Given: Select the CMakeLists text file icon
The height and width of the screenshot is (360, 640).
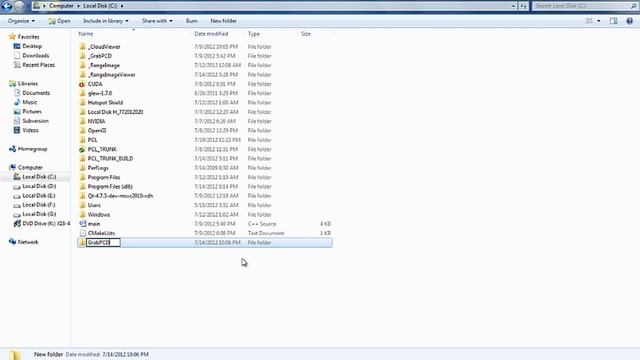Looking at the screenshot, I should (82, 233).
